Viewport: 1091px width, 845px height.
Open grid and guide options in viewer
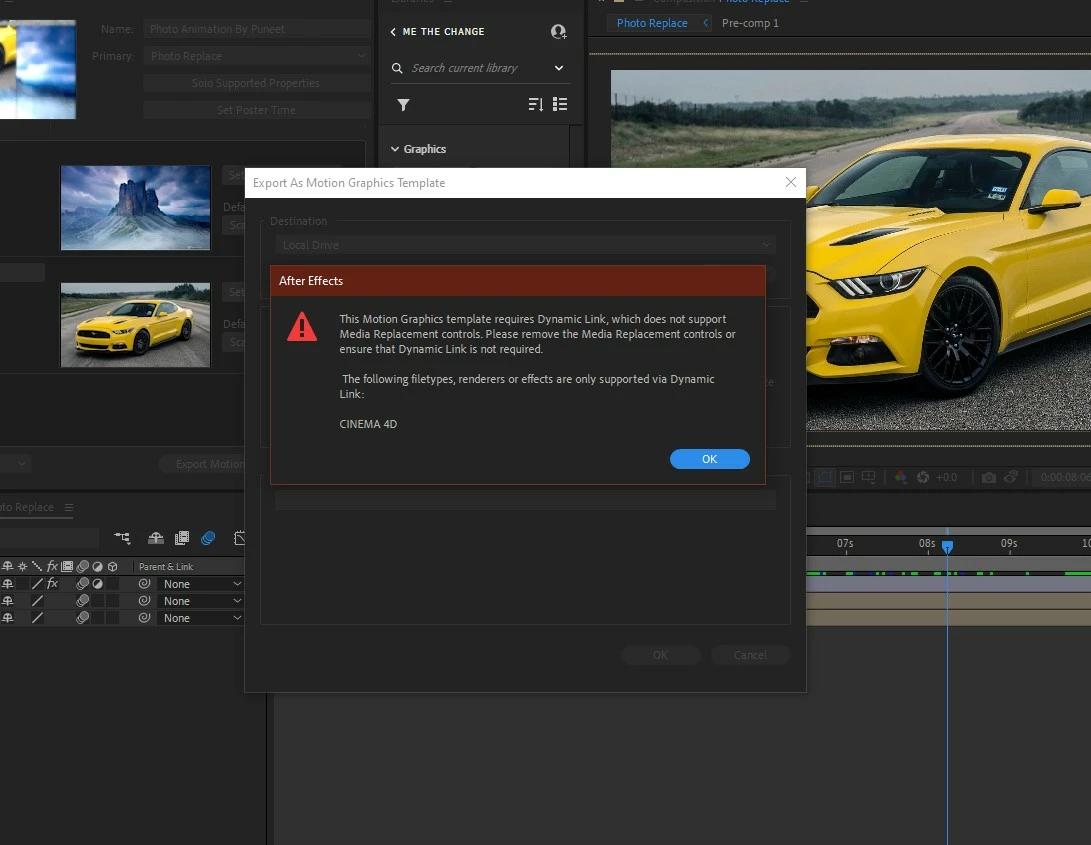click(x=868, y=477)
